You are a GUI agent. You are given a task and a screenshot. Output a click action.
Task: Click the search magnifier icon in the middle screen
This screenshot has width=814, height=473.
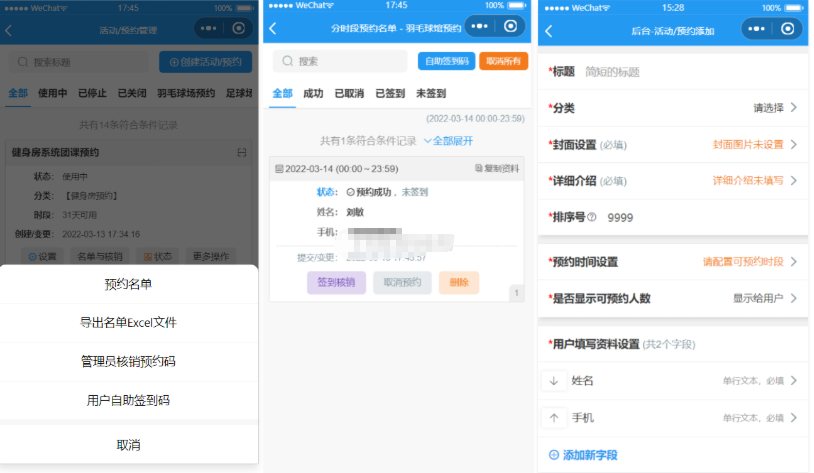pos(288,61)
